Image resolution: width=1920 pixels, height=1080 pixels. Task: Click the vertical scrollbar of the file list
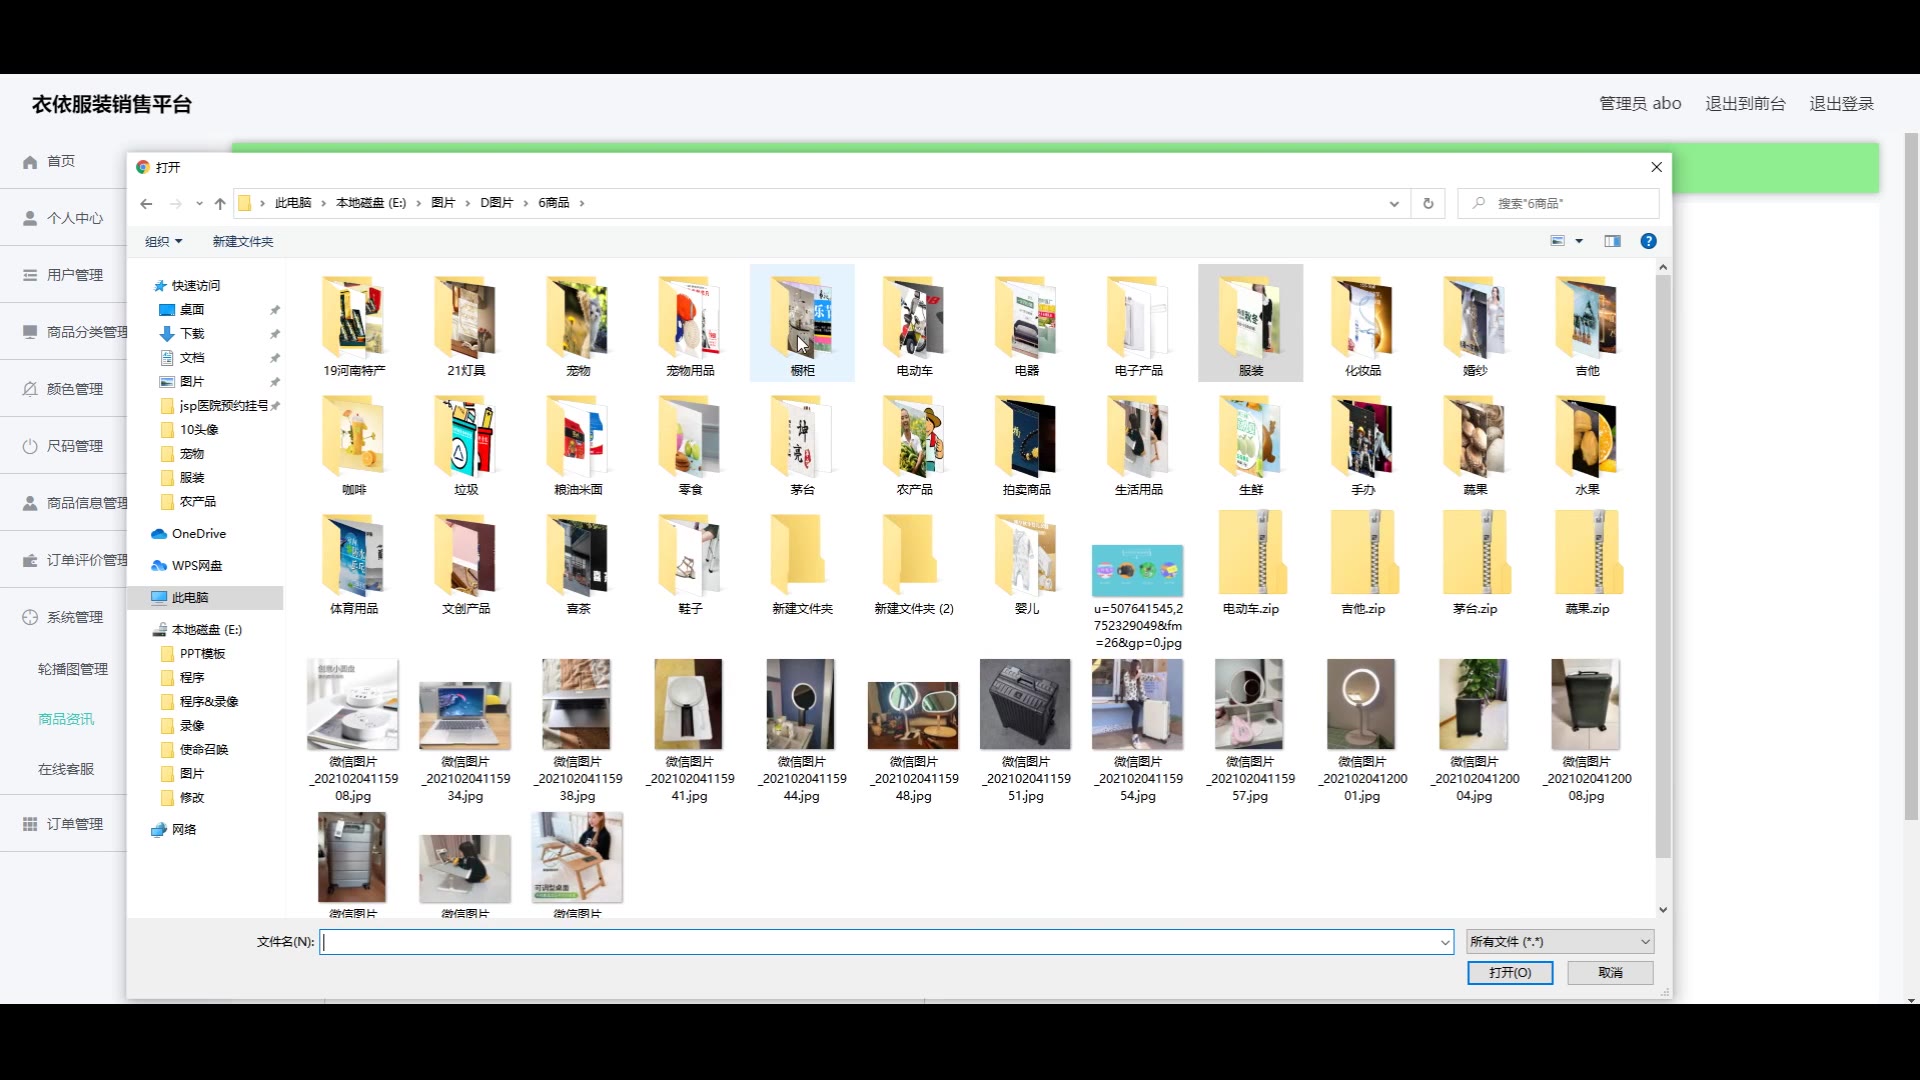click(1663, 560)
